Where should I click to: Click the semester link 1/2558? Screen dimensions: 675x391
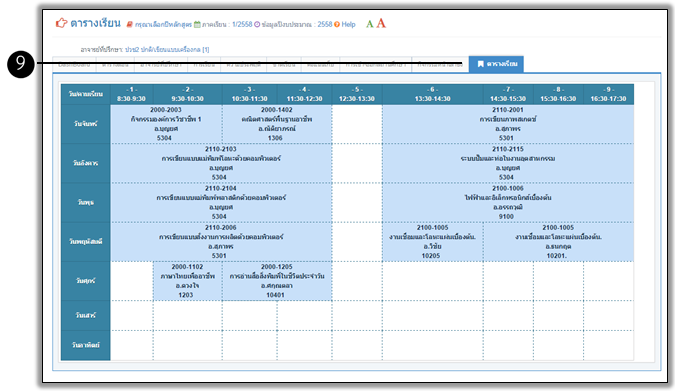pyautogui.click(x=242, y=25)
